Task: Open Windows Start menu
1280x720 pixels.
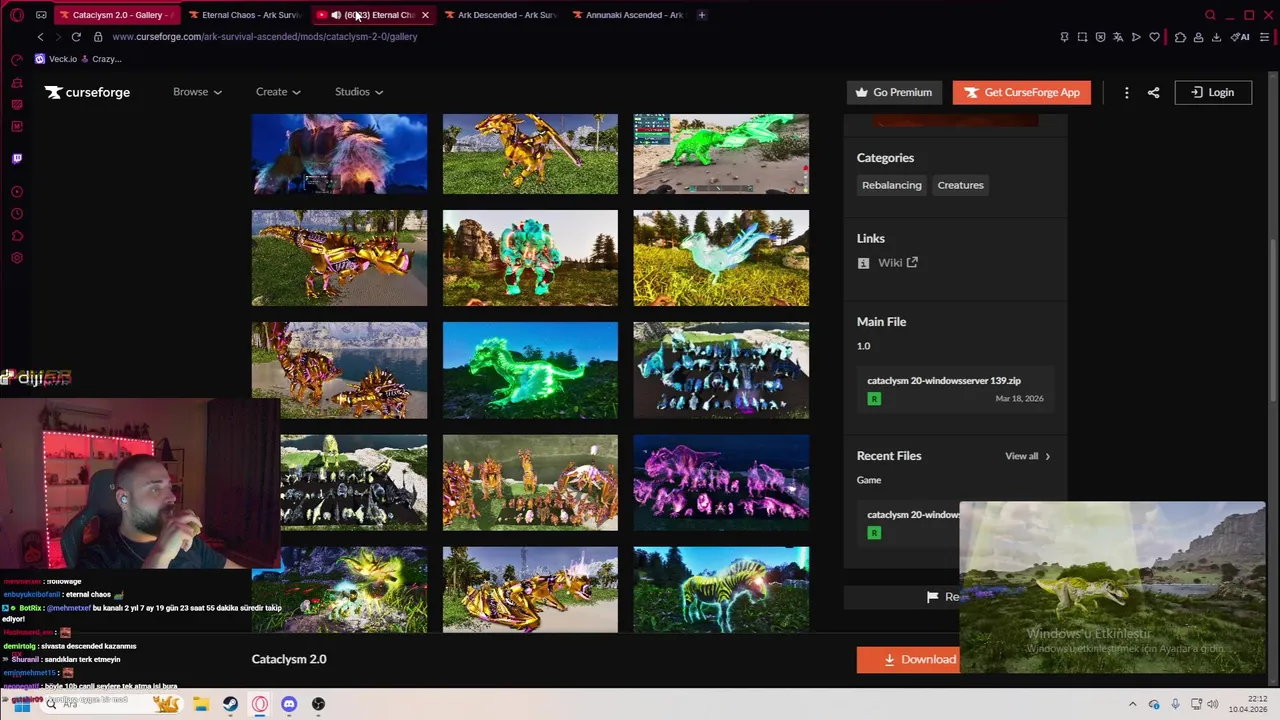Action: [20, 704]
